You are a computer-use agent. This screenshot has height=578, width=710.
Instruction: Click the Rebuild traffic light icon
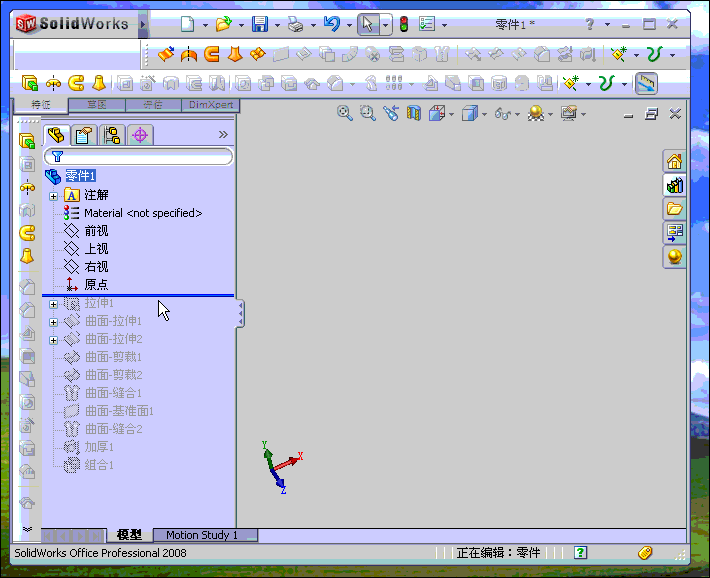[x=404, y=24]
